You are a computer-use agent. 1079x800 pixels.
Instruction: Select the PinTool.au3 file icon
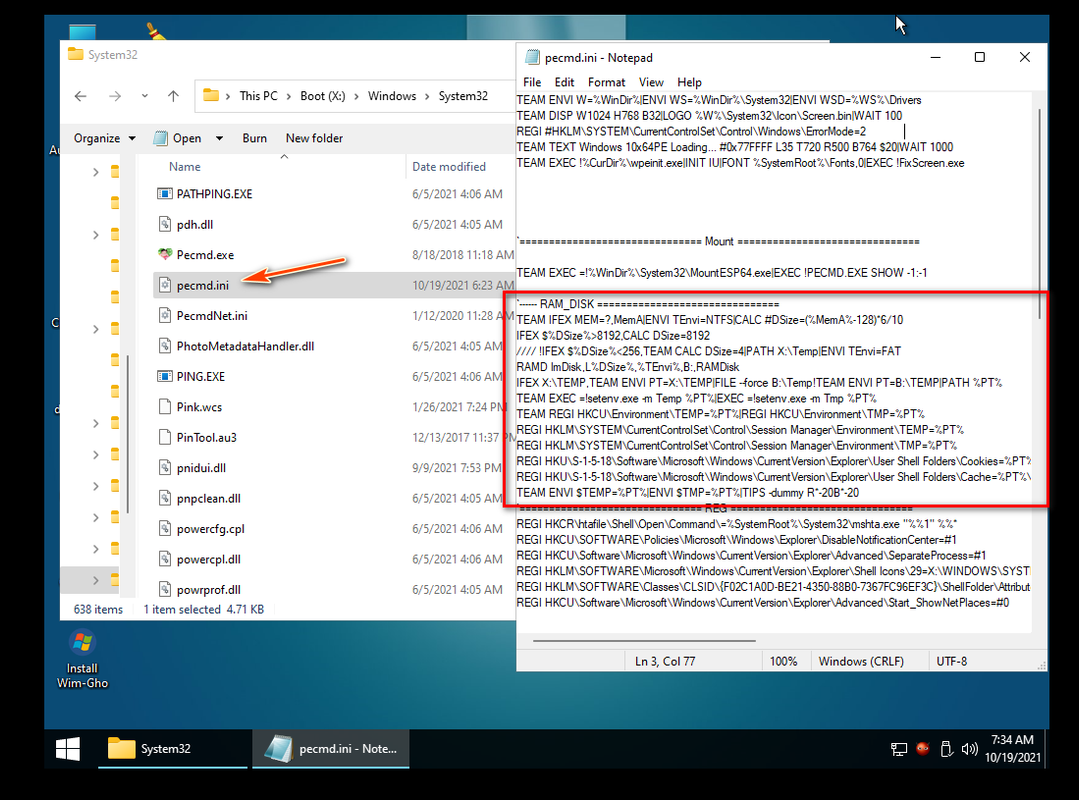(x=164, y=437)
